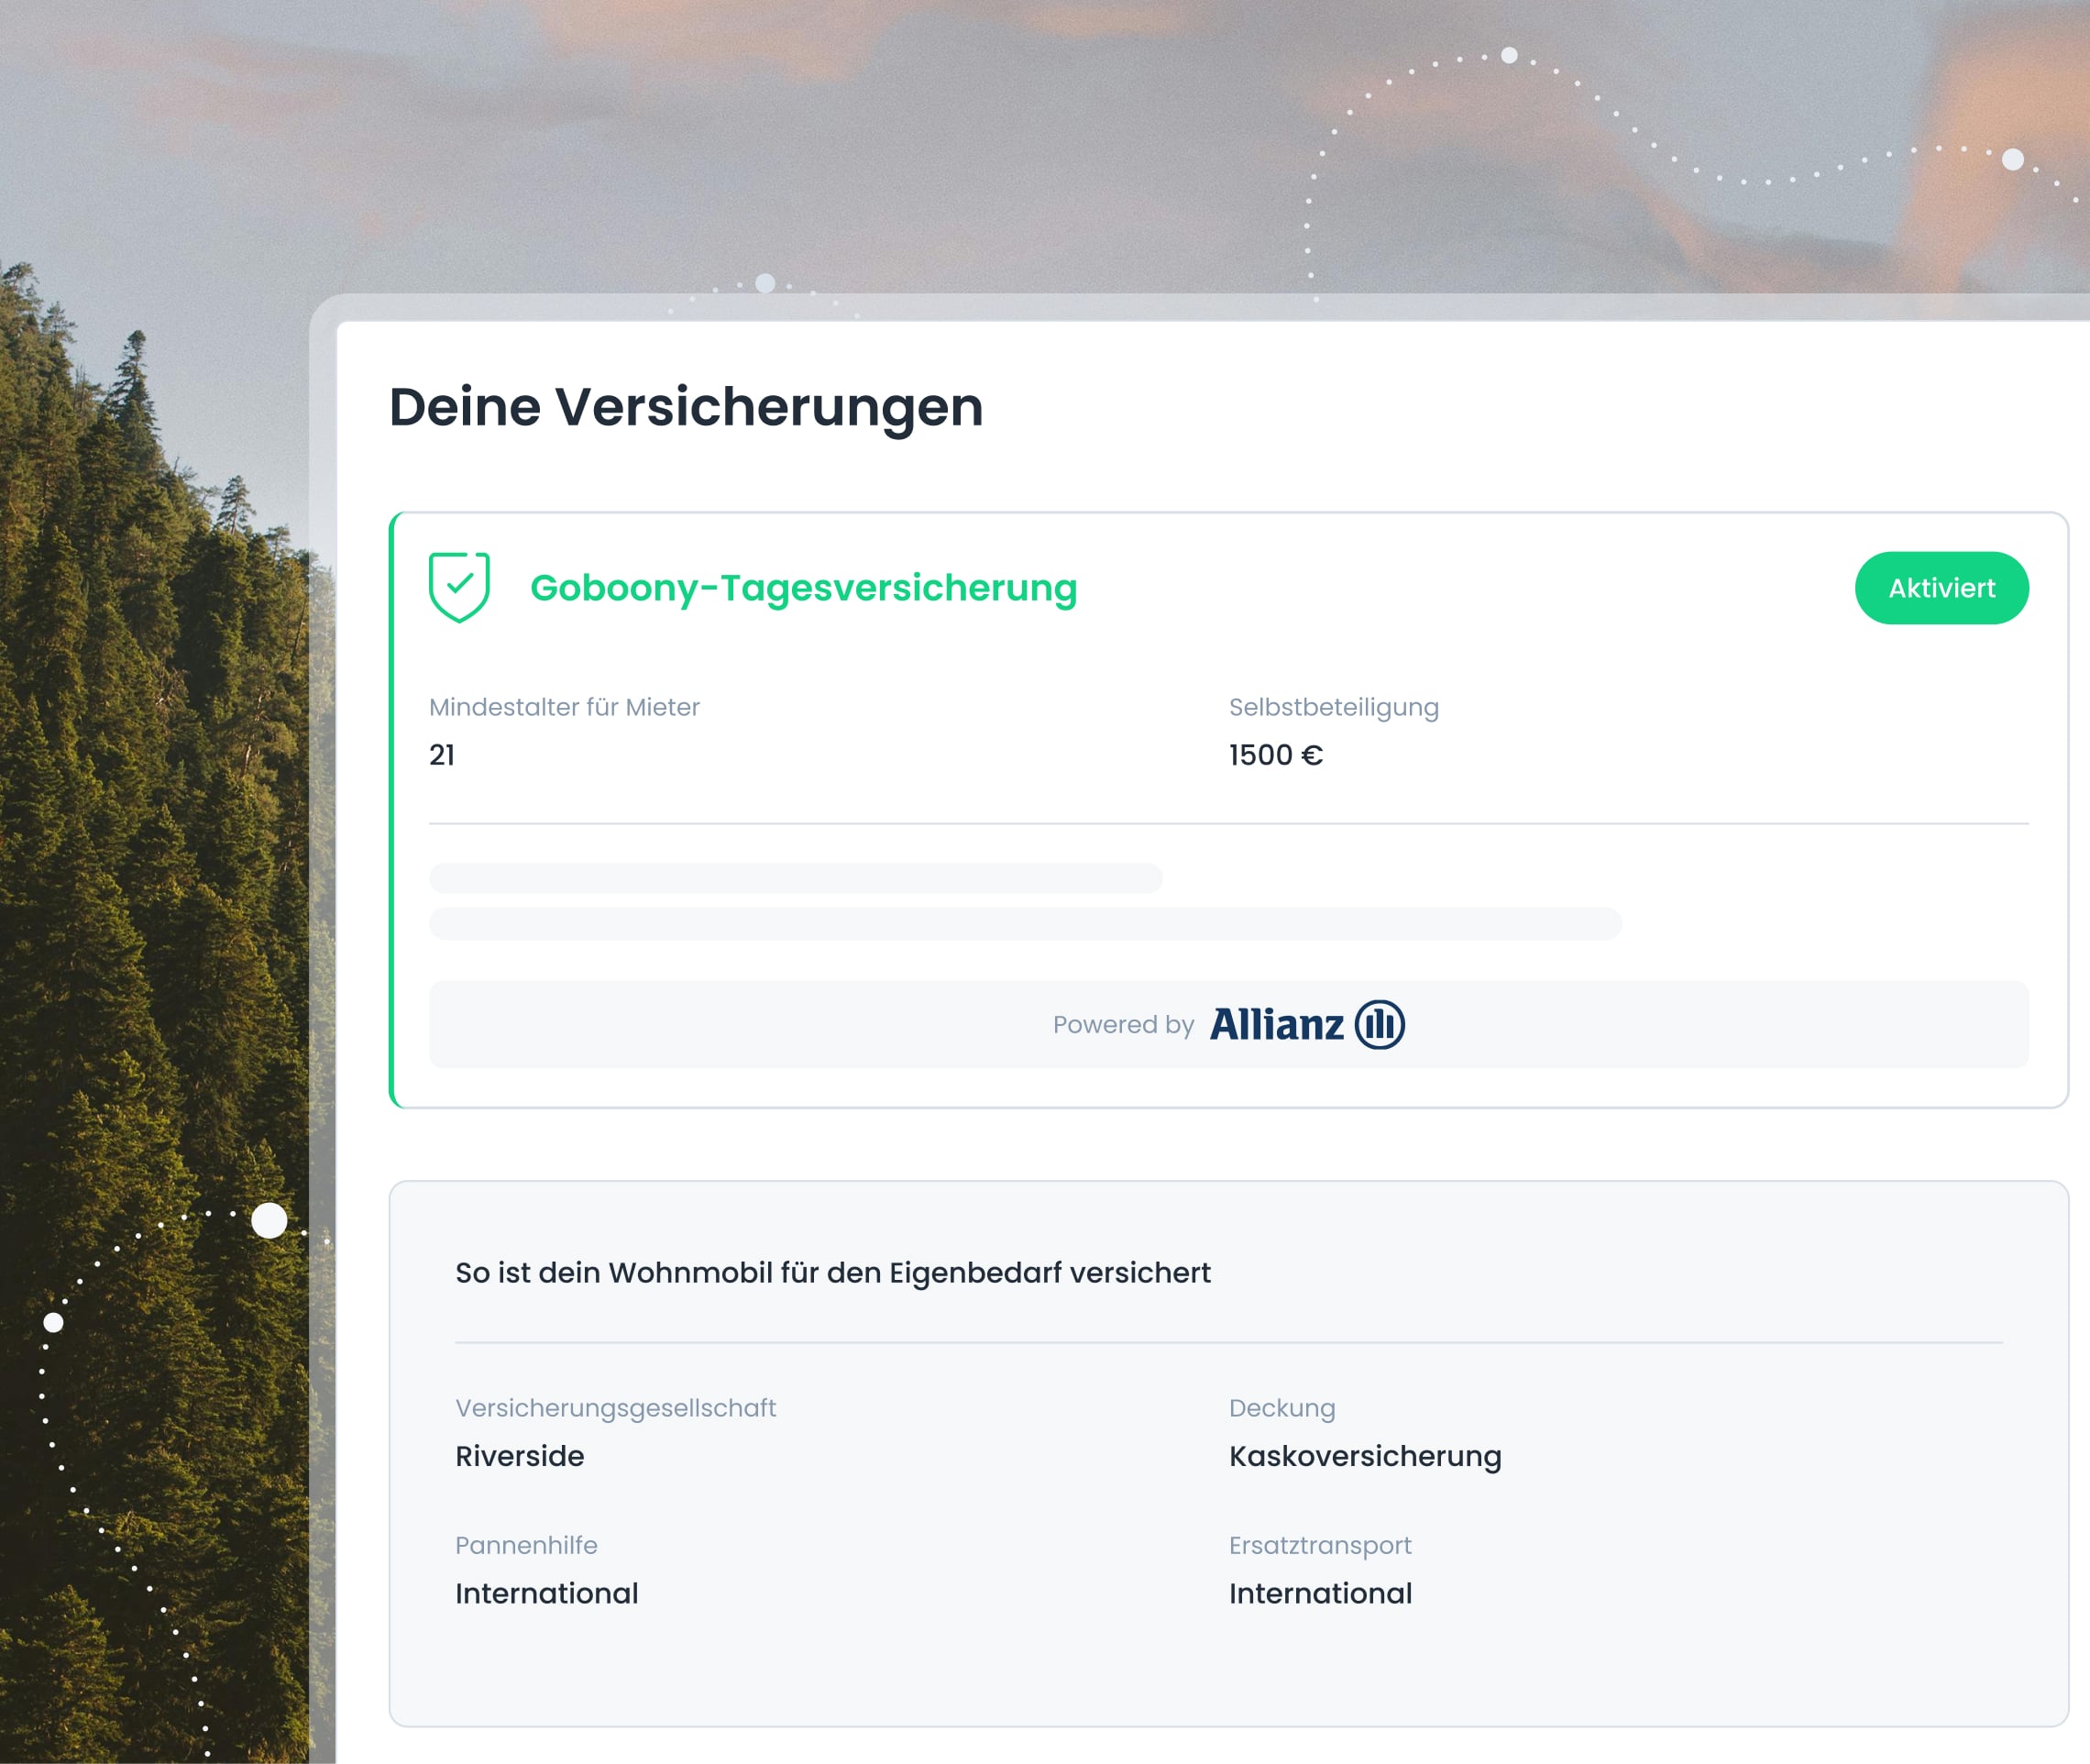The width and height of the screenshot is (2090, 1764).
Task: Click the longer loading placeholder bar
Action: pos(1025,923)
